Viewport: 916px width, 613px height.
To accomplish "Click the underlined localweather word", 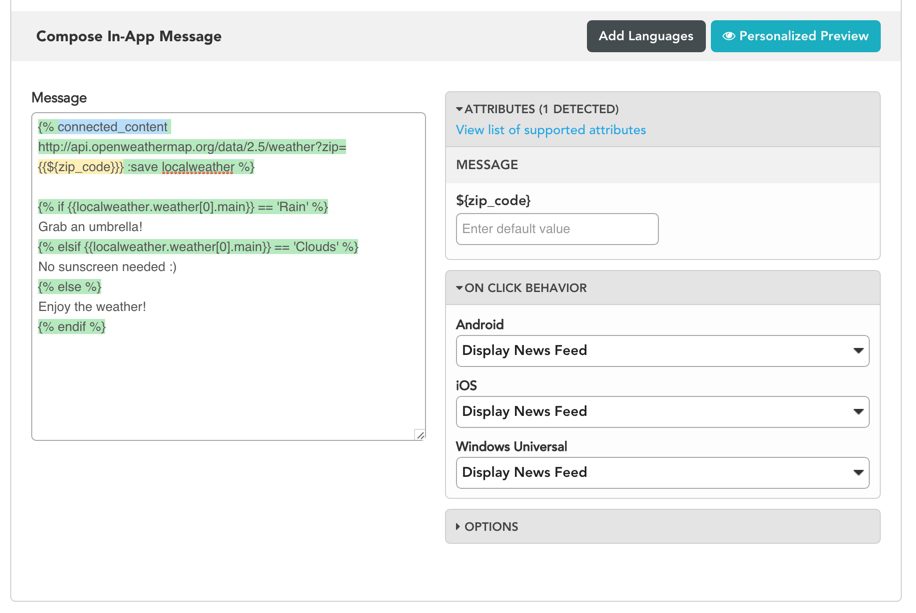I will [198, 167].
